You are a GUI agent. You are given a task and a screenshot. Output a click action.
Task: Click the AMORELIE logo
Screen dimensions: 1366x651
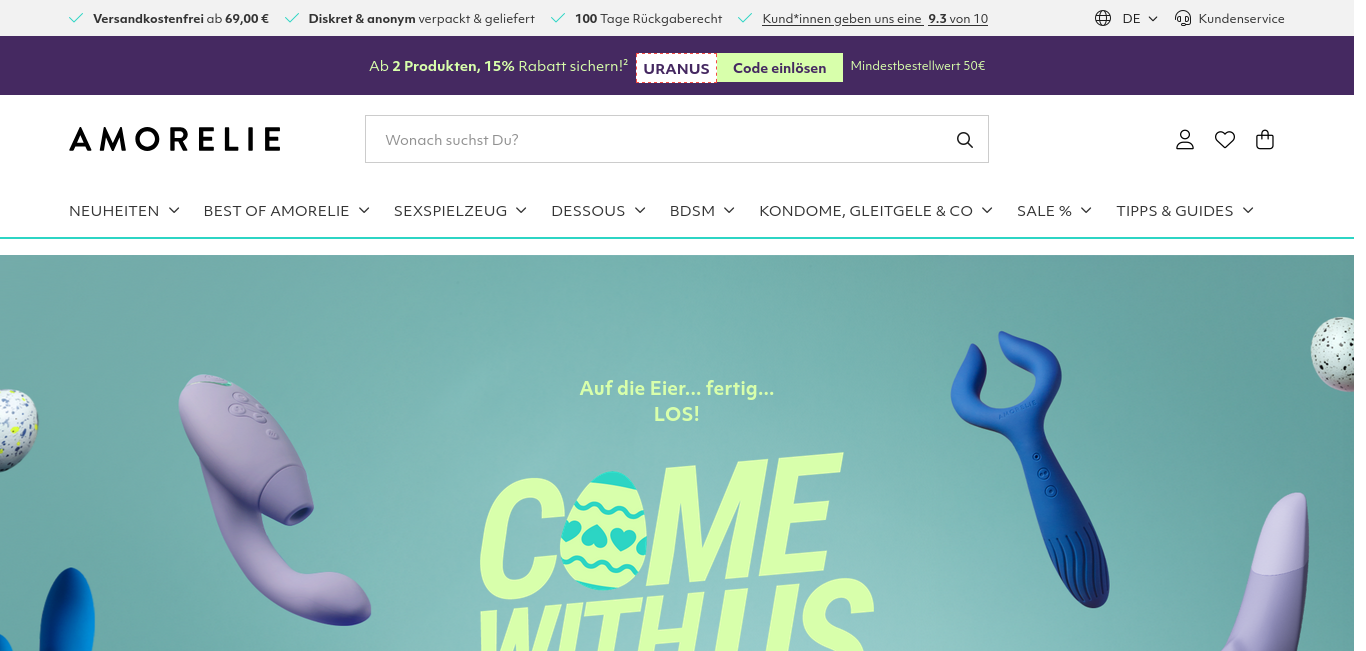coord(175,139)
